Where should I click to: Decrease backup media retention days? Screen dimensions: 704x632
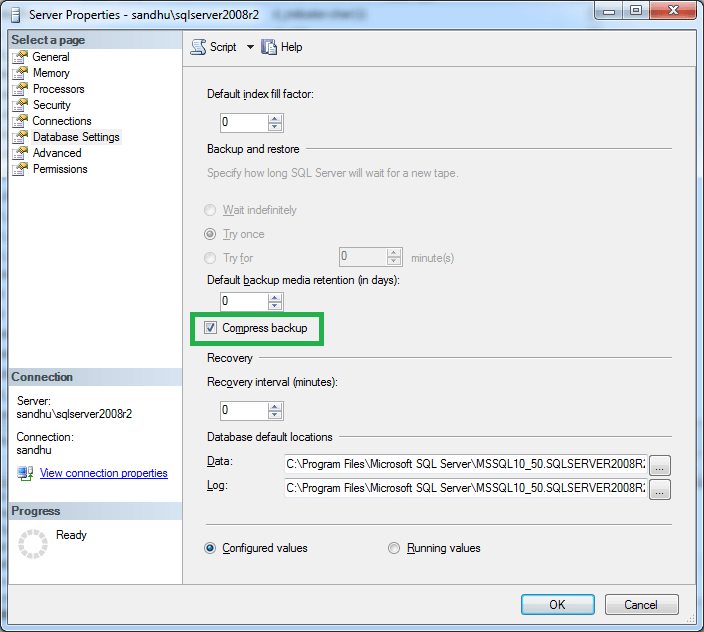tap(275, 306)
